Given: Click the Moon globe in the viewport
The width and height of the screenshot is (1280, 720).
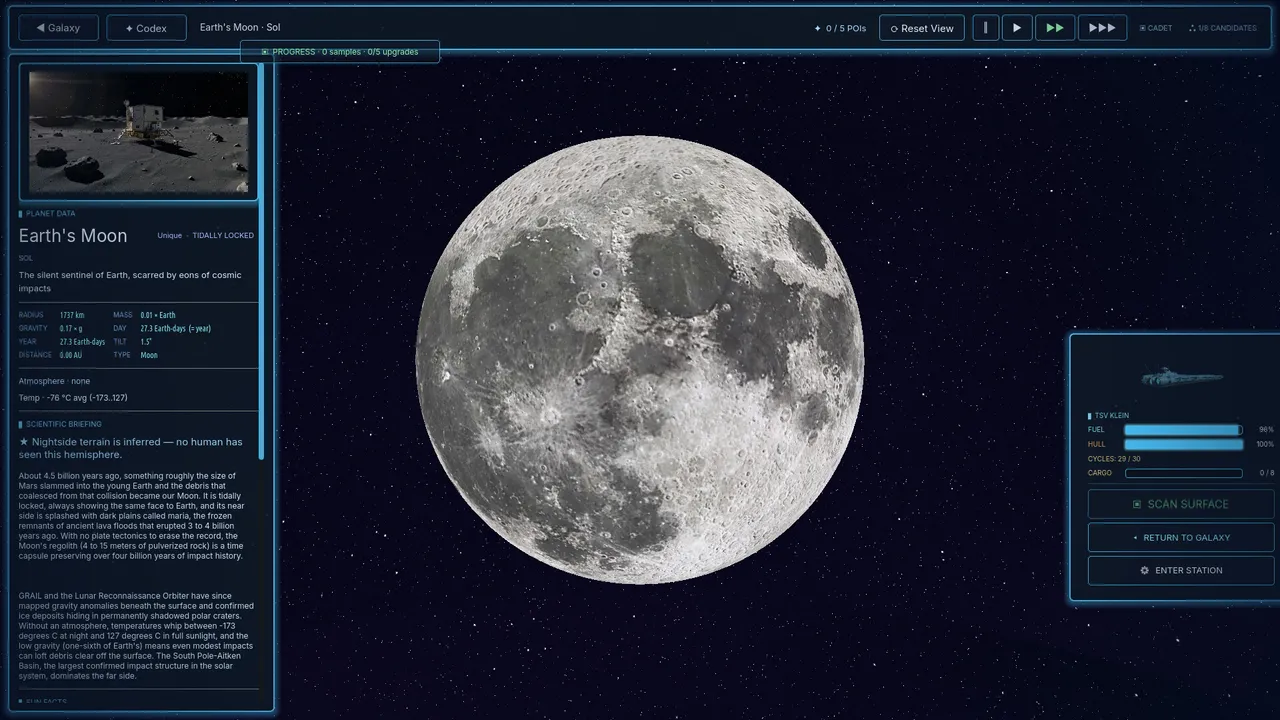Looking at the screenshot, I should click(x=640, y=360).
